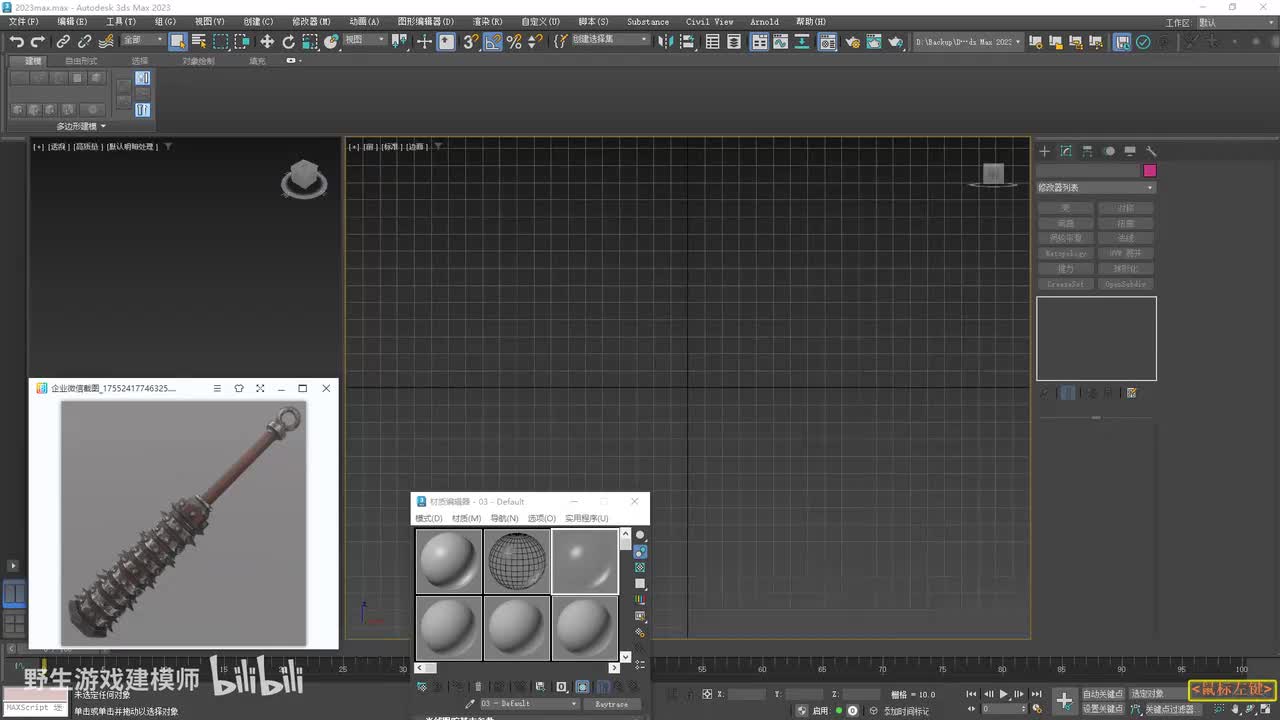Toggle Angle Snap in the toolbar
This screenshot has width=1280, height=720.
493,42
